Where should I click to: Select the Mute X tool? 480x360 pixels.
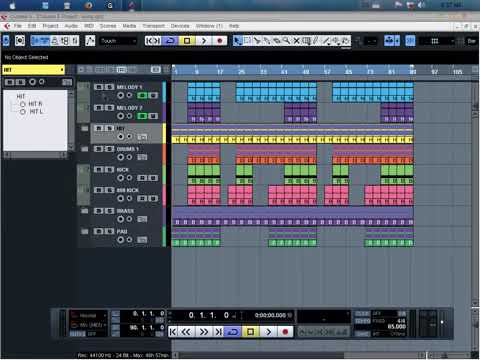[x=296, y=41]
